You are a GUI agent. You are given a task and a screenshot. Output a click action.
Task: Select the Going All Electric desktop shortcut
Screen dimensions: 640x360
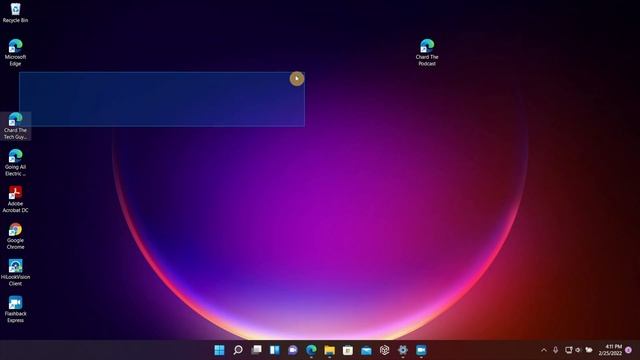(x=15, y=162)
